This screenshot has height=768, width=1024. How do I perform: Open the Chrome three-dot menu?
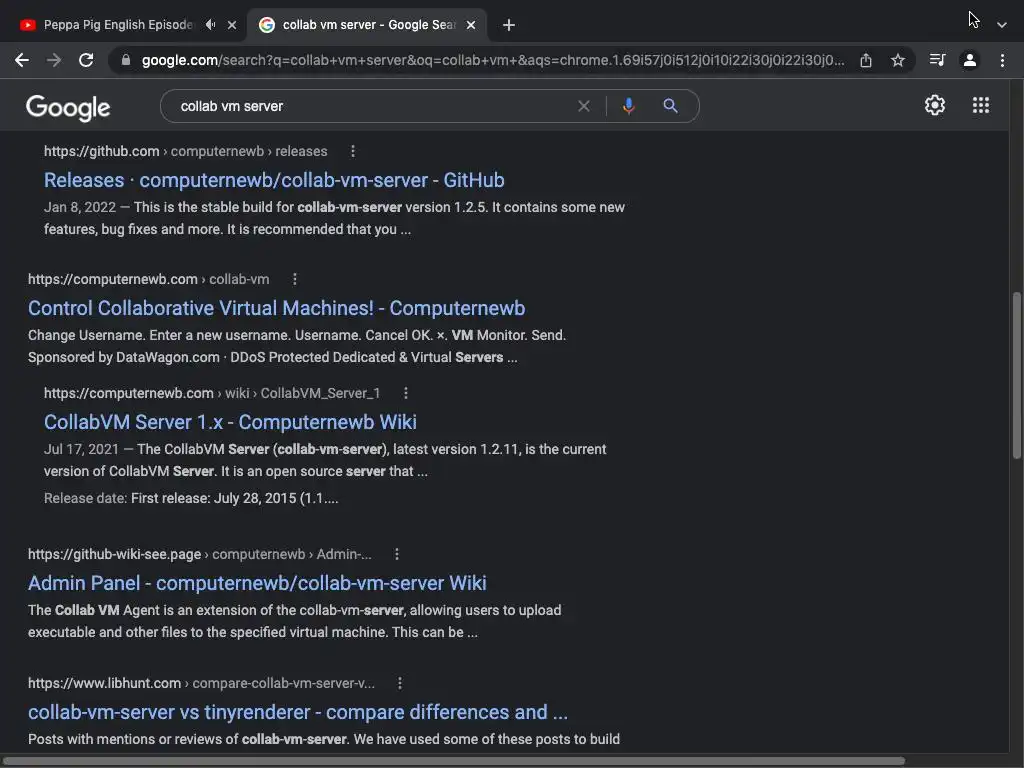tap(1002, 60)
